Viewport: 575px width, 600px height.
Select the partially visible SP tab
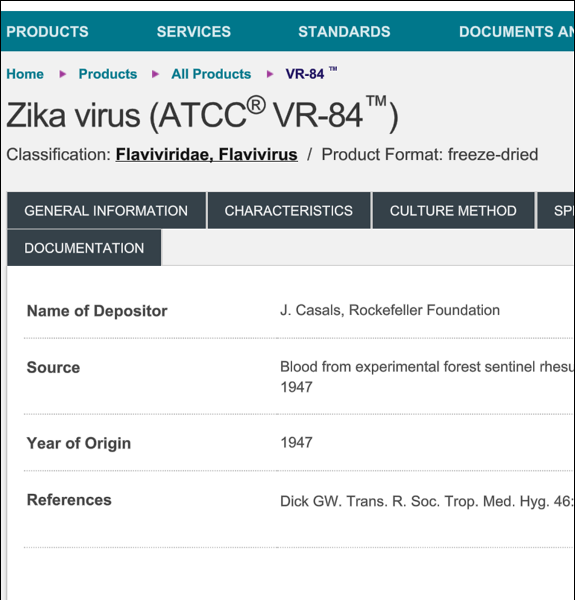pyautogui.click(x=556, y=210)
